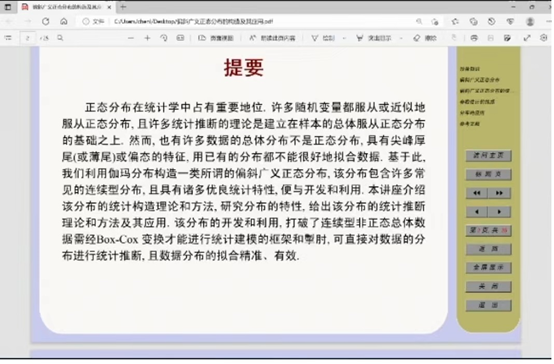Rotate the PDF page
Viewport: 554px width, 364px height.
click(x=164, y=38)
